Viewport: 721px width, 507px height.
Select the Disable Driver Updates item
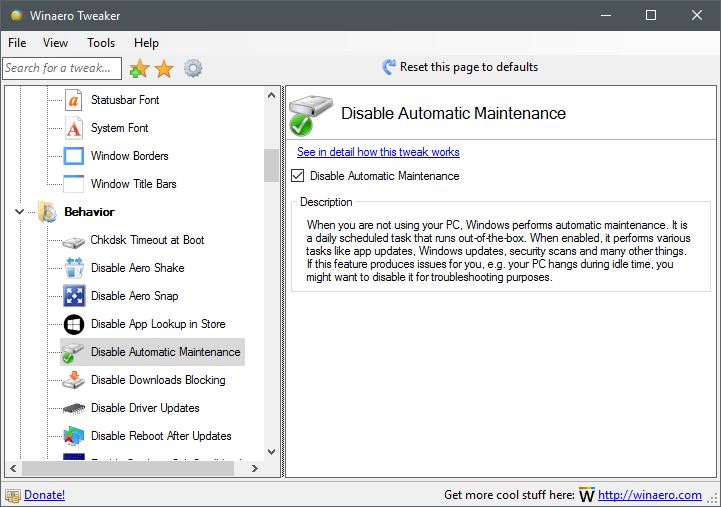(145, 408)
